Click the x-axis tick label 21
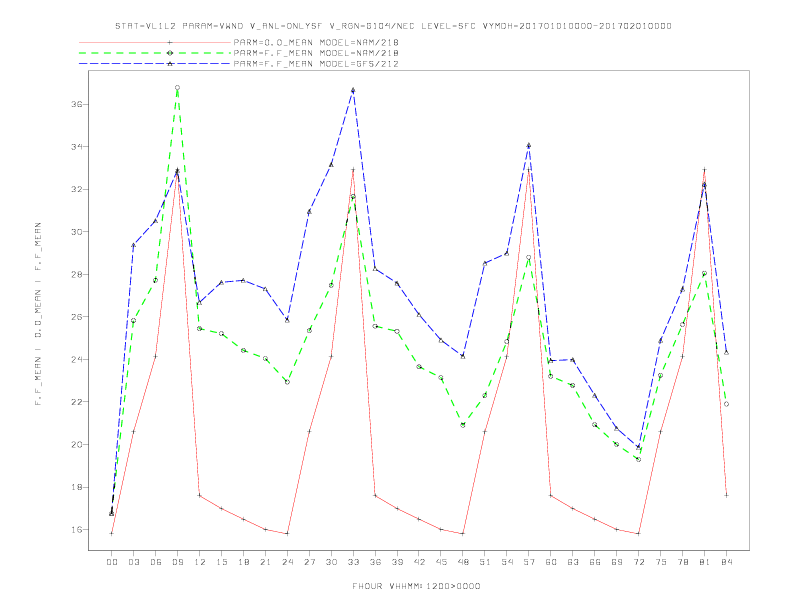The image size is (792, 612). [265, 562]
